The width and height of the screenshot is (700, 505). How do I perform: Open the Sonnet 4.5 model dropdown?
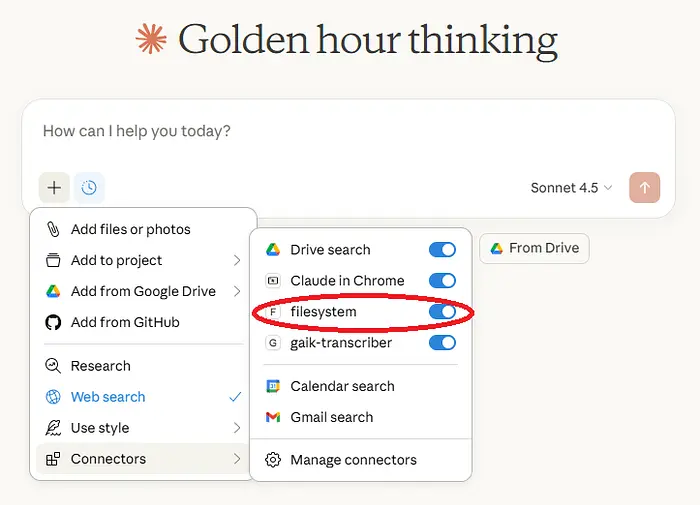point(571,188)
